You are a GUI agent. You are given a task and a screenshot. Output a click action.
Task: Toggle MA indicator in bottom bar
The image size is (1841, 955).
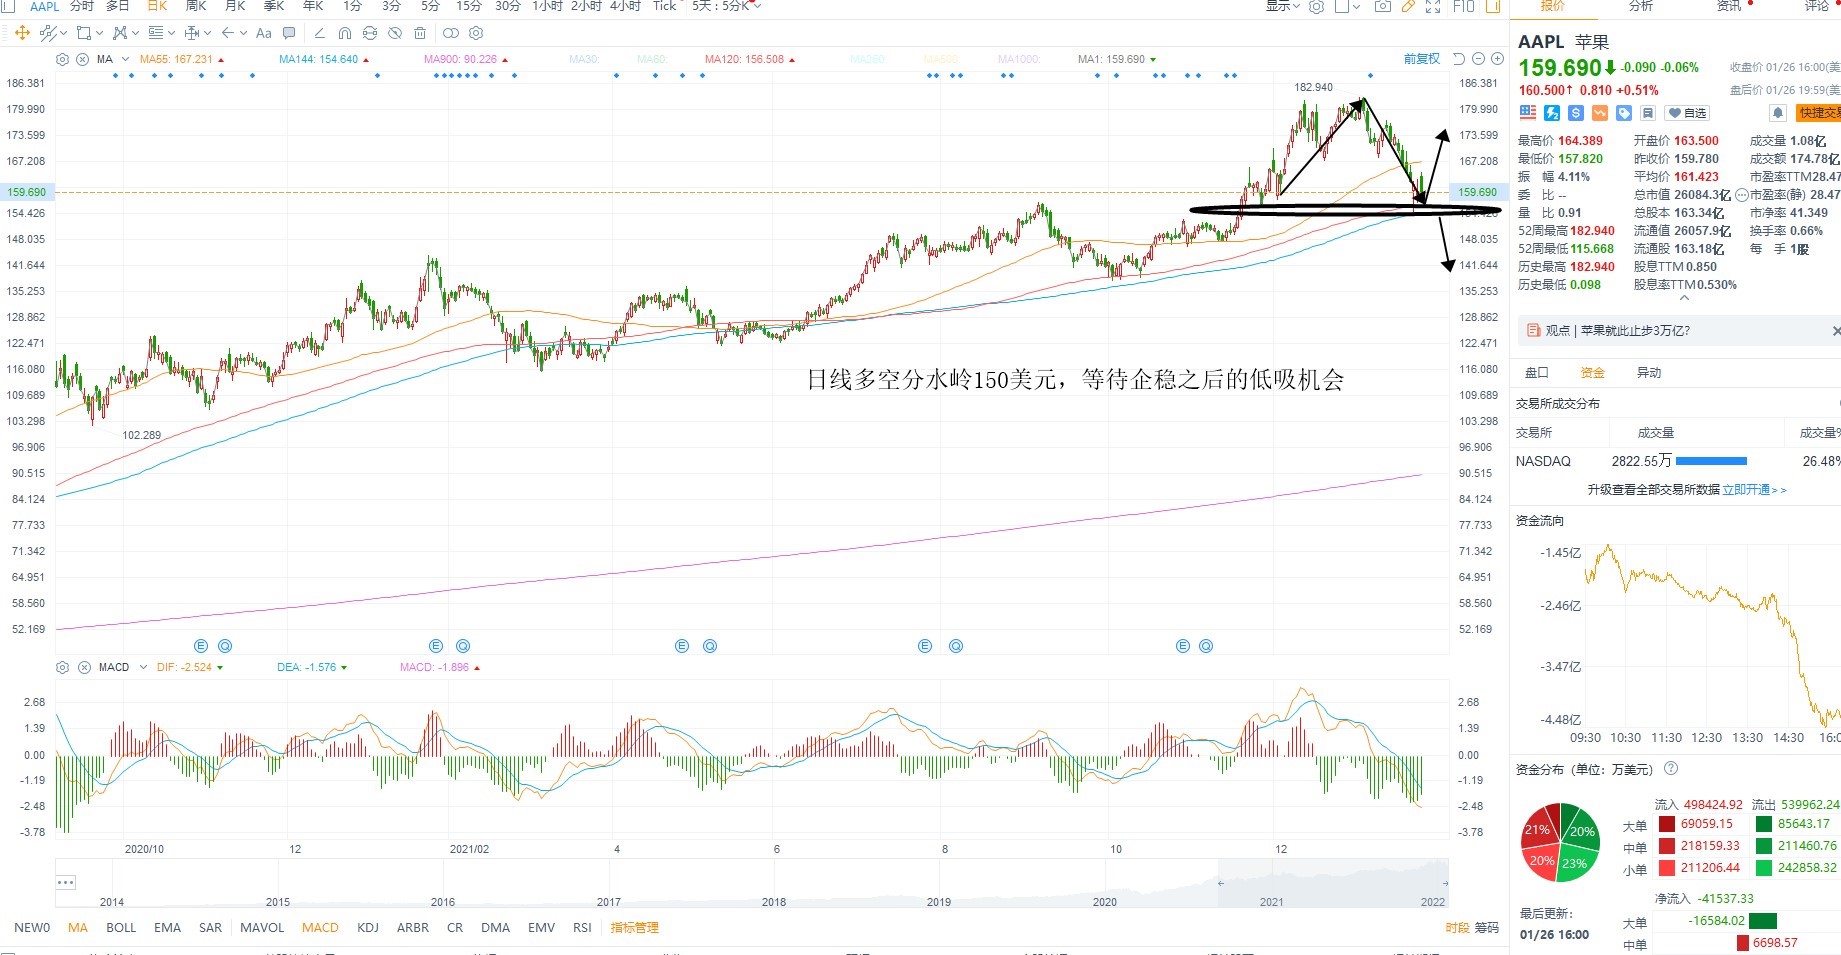(x=78, y=927)
